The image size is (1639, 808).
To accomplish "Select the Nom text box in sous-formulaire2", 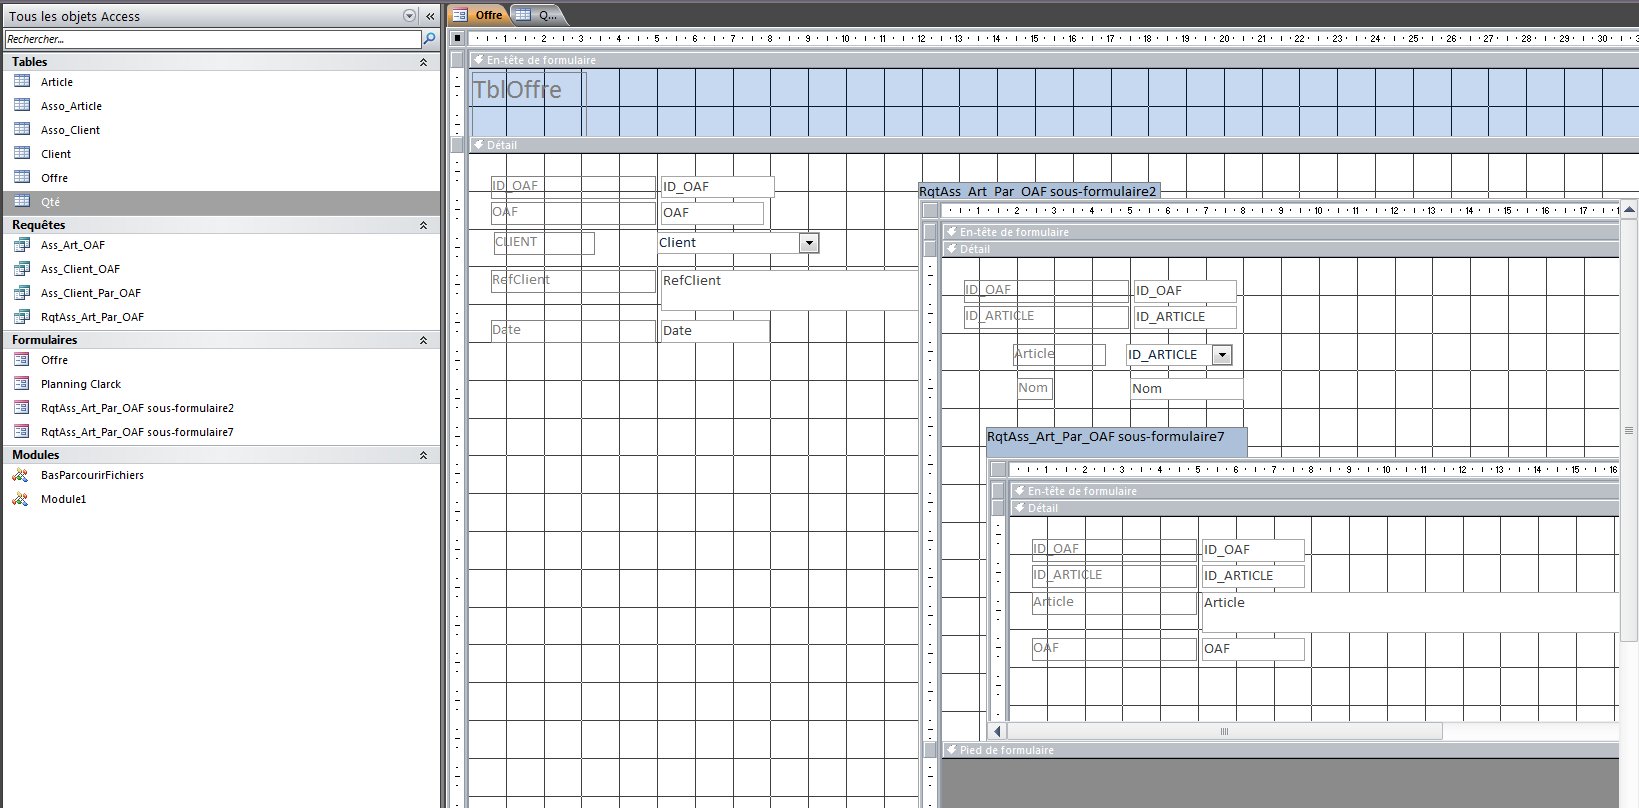I will (1186, 389).
